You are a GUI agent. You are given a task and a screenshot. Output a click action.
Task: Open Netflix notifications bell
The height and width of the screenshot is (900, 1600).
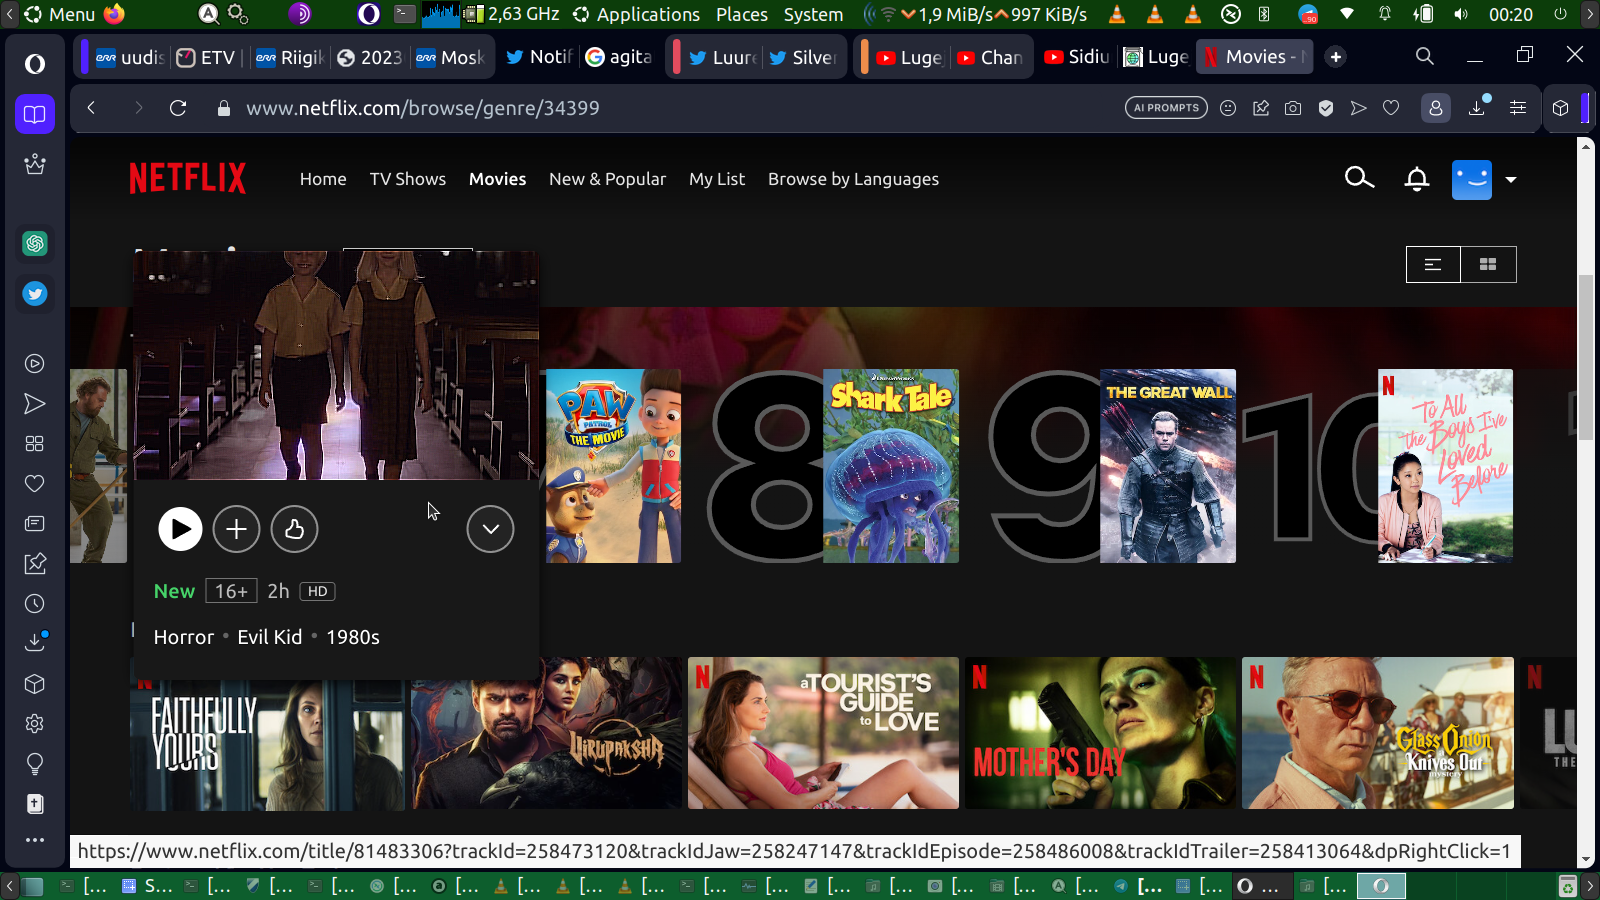1416,179
